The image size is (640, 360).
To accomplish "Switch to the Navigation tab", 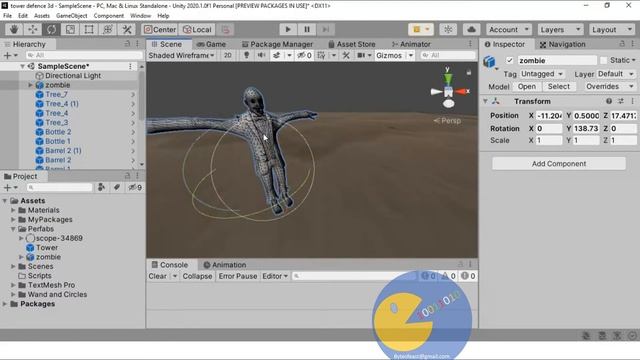I will pyautogui.click(x=562, y=44).
